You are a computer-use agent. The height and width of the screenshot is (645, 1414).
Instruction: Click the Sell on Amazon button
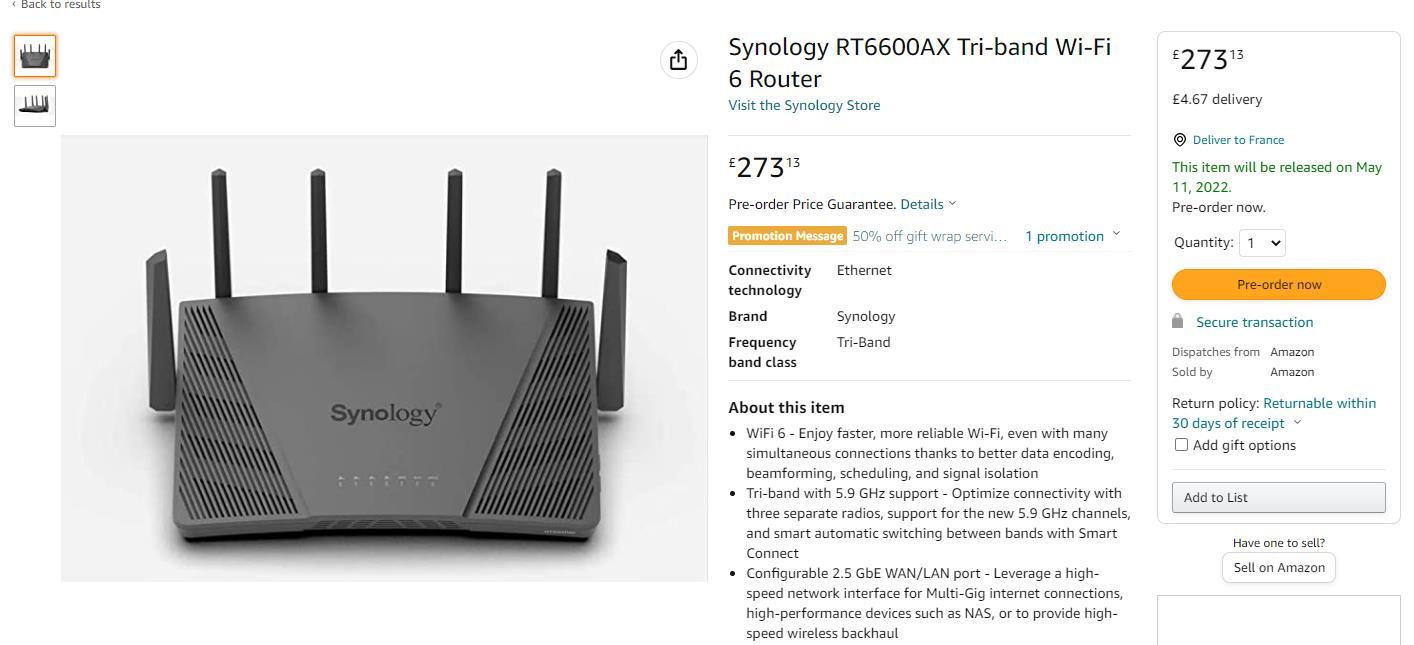coord(1278,567)
